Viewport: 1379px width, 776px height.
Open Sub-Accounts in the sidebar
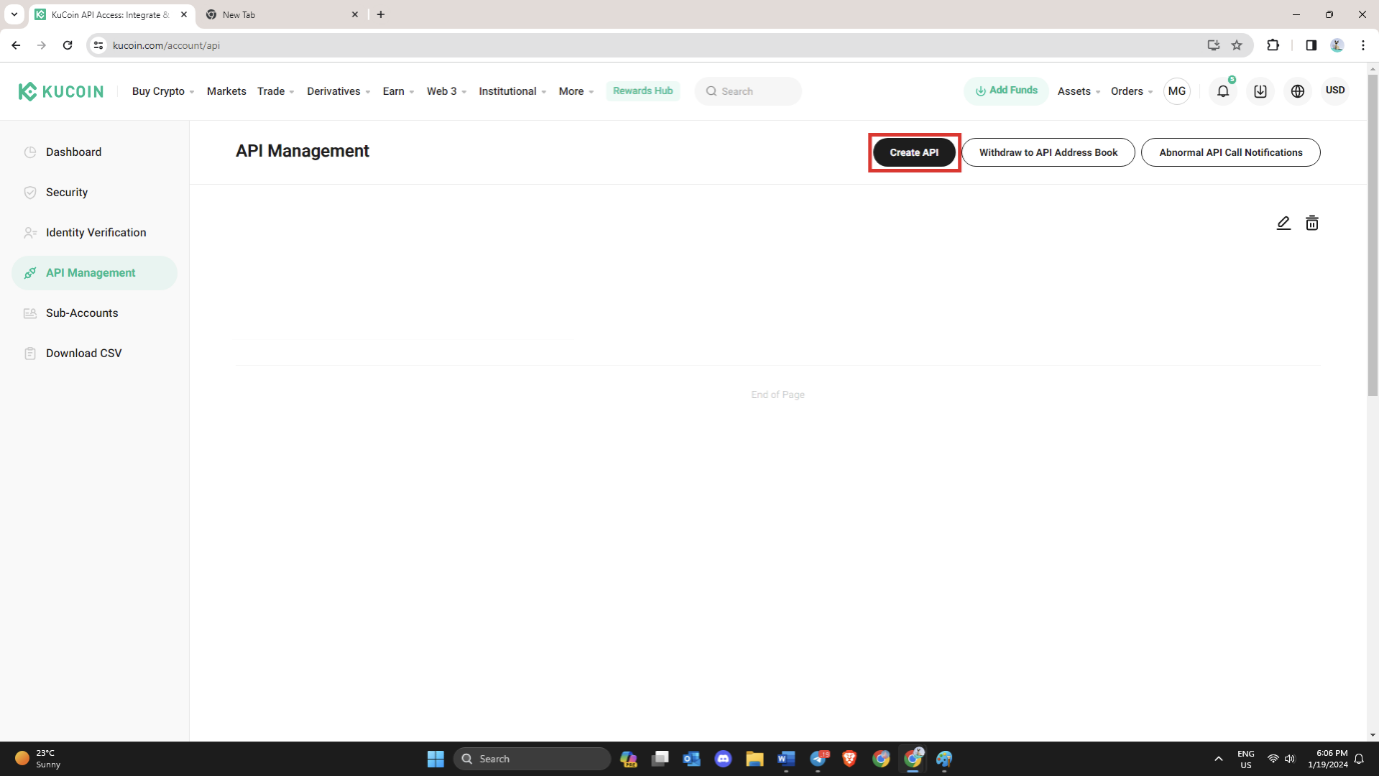coord(82,313)
